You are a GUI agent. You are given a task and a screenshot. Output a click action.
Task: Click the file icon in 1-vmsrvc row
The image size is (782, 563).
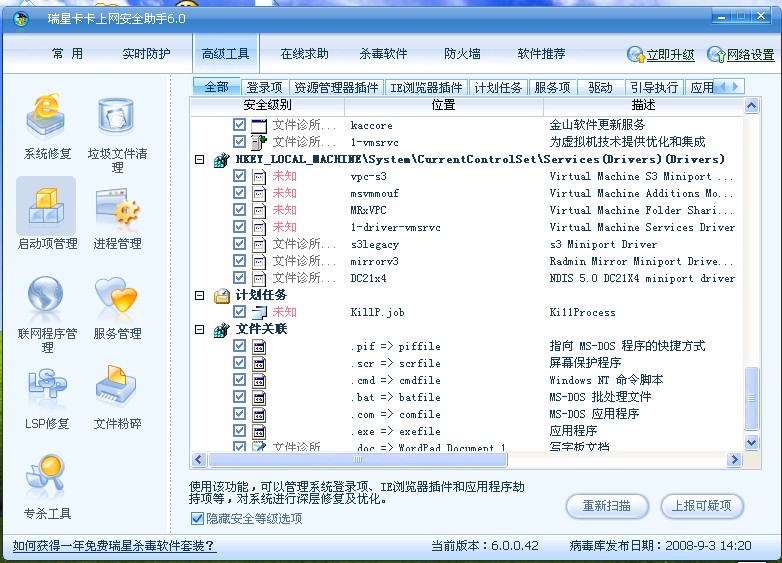[x=258, y=143]
